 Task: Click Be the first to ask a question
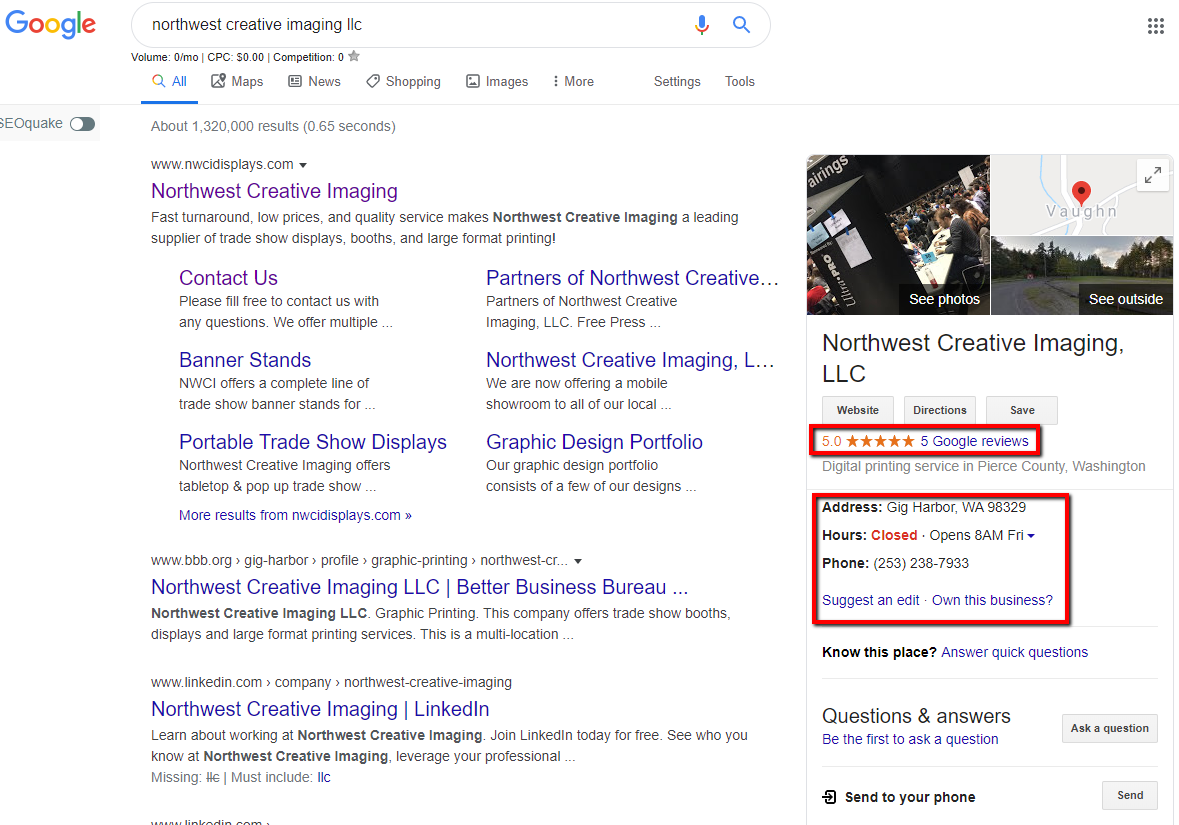click(x=910, y=739)
